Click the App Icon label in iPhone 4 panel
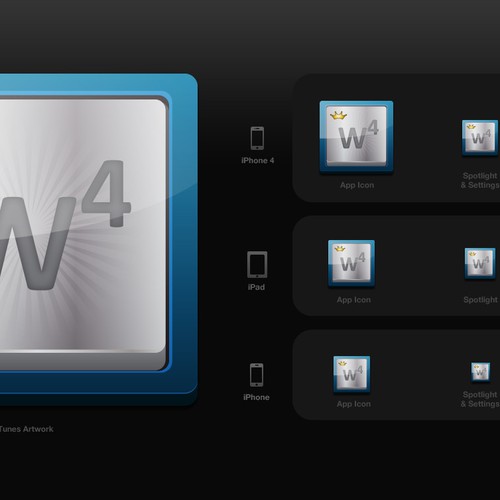 357,185
